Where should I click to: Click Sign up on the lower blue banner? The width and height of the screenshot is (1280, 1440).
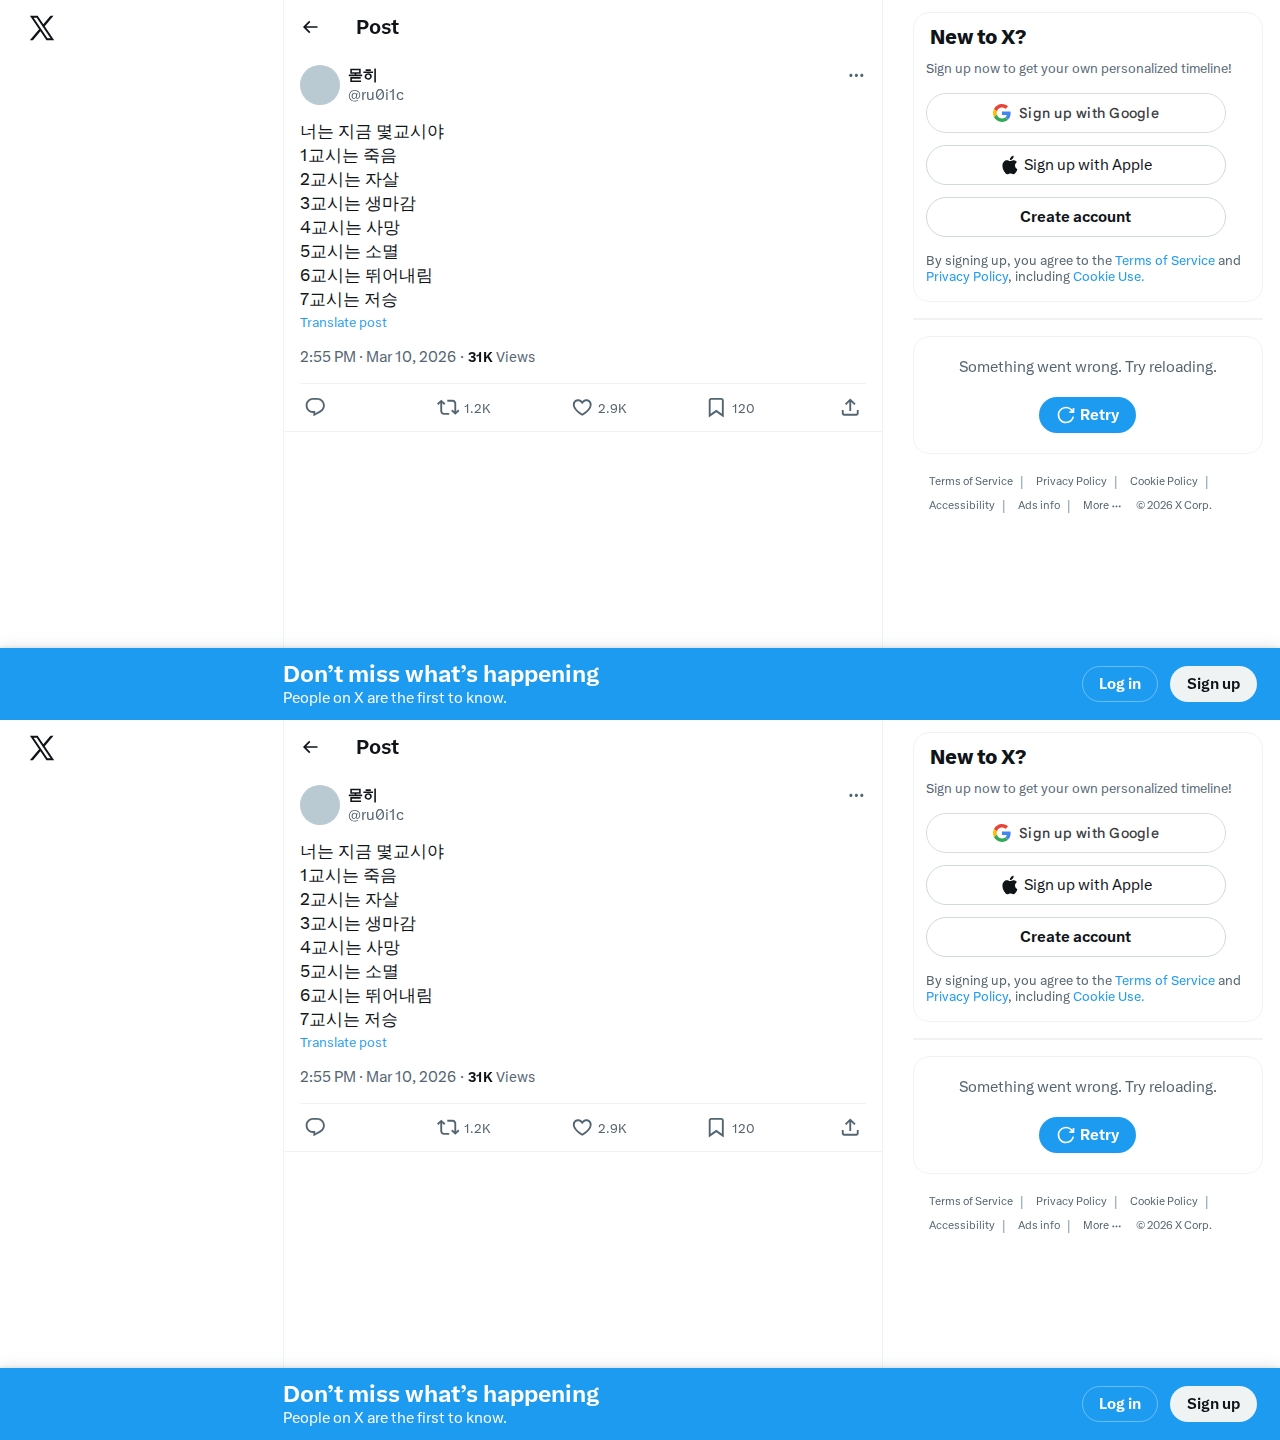point(1213,1404)
